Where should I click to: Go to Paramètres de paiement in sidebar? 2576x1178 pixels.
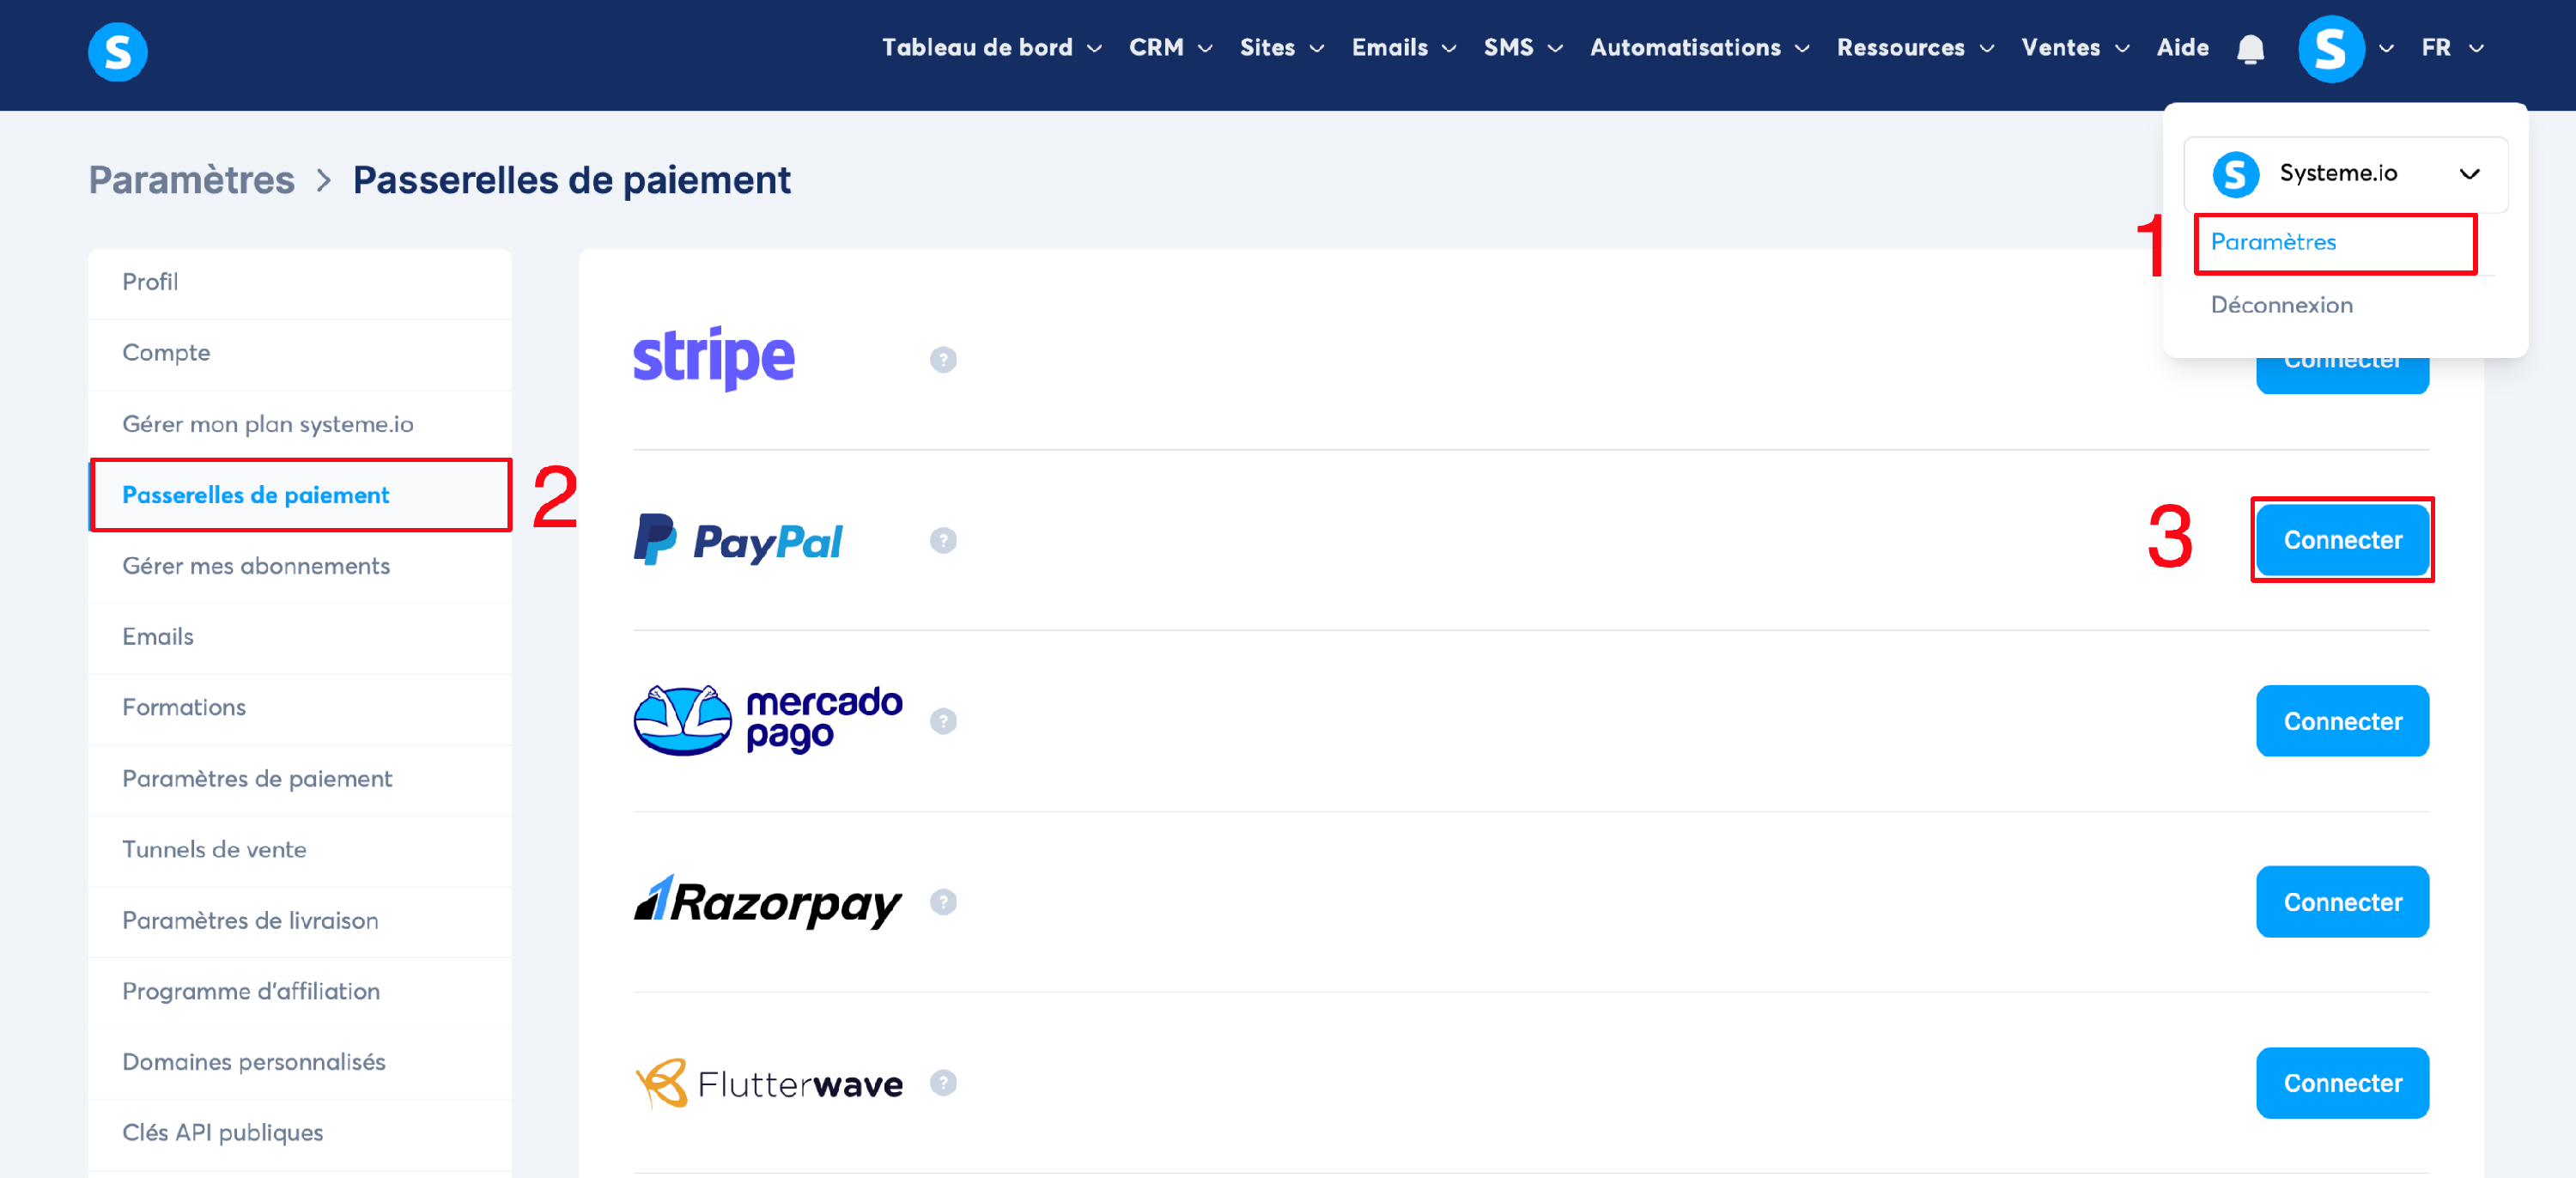coord(257,779)
